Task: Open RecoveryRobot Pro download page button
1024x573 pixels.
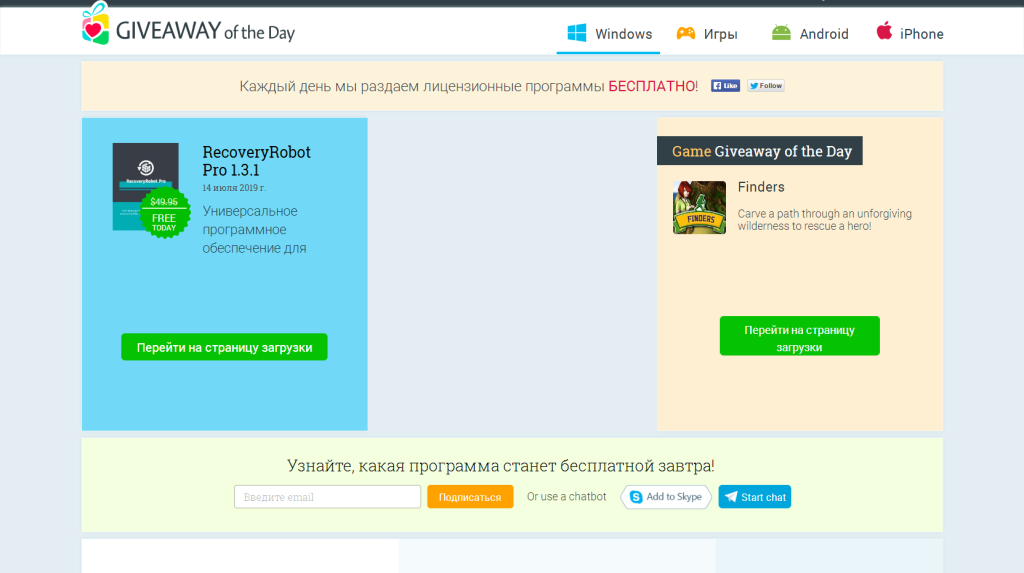Action: tap(224, 347)
